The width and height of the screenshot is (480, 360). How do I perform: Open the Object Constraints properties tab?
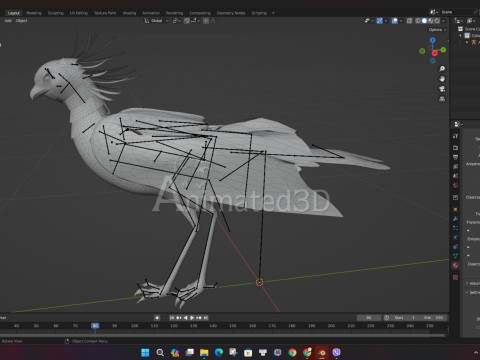pyautogui.click(x=455, y=247)
